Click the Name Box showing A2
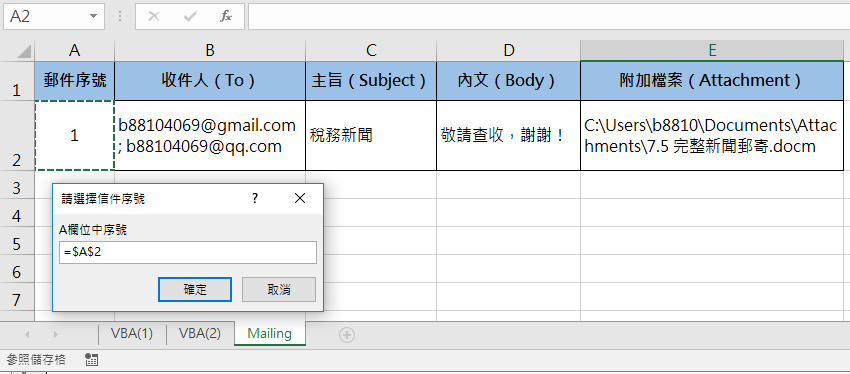The width and height of the screenshot is (850, 374). (x=53, y=17)
